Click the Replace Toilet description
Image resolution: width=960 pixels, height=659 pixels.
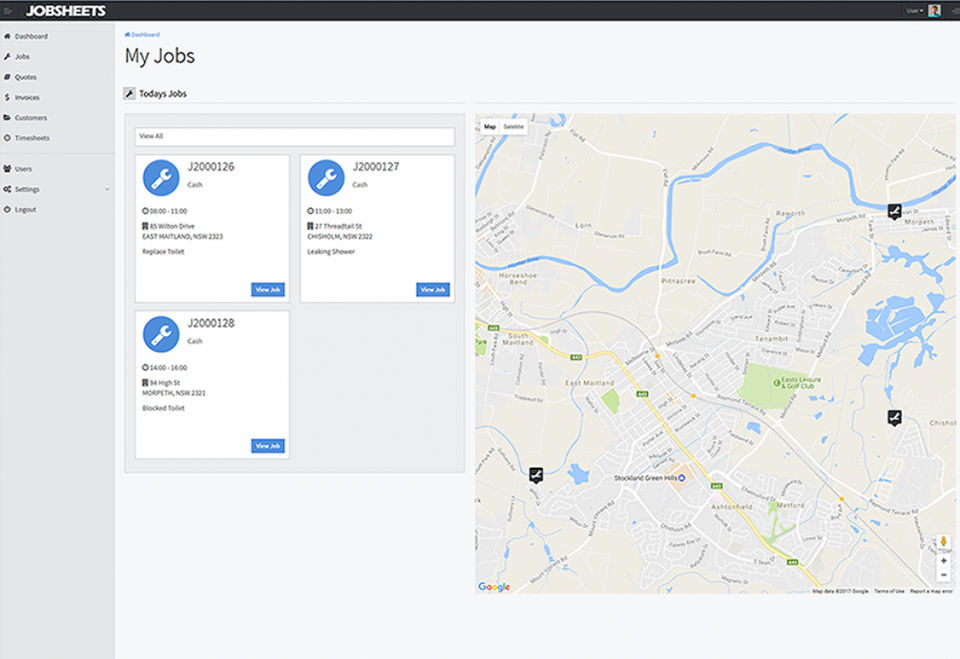(x=163, y=252)
